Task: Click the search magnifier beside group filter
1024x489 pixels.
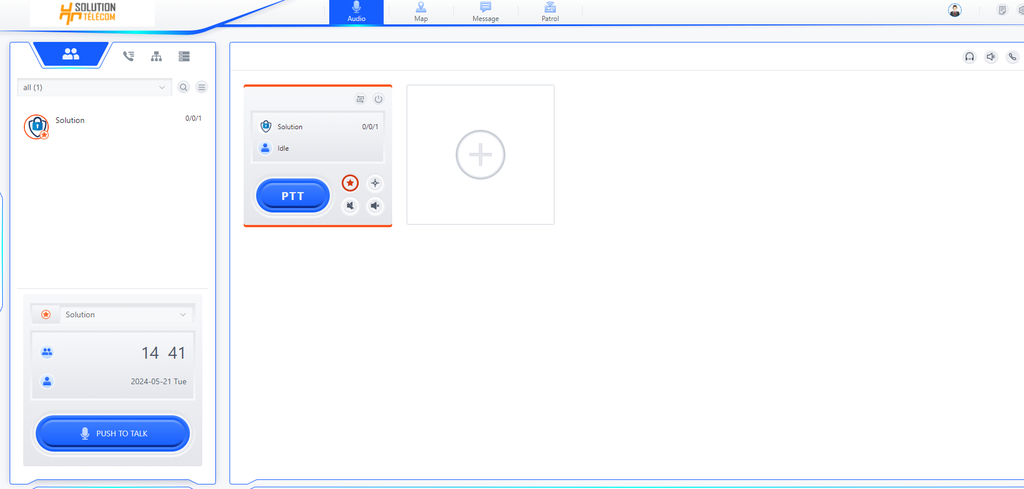Action: (184, 88)
